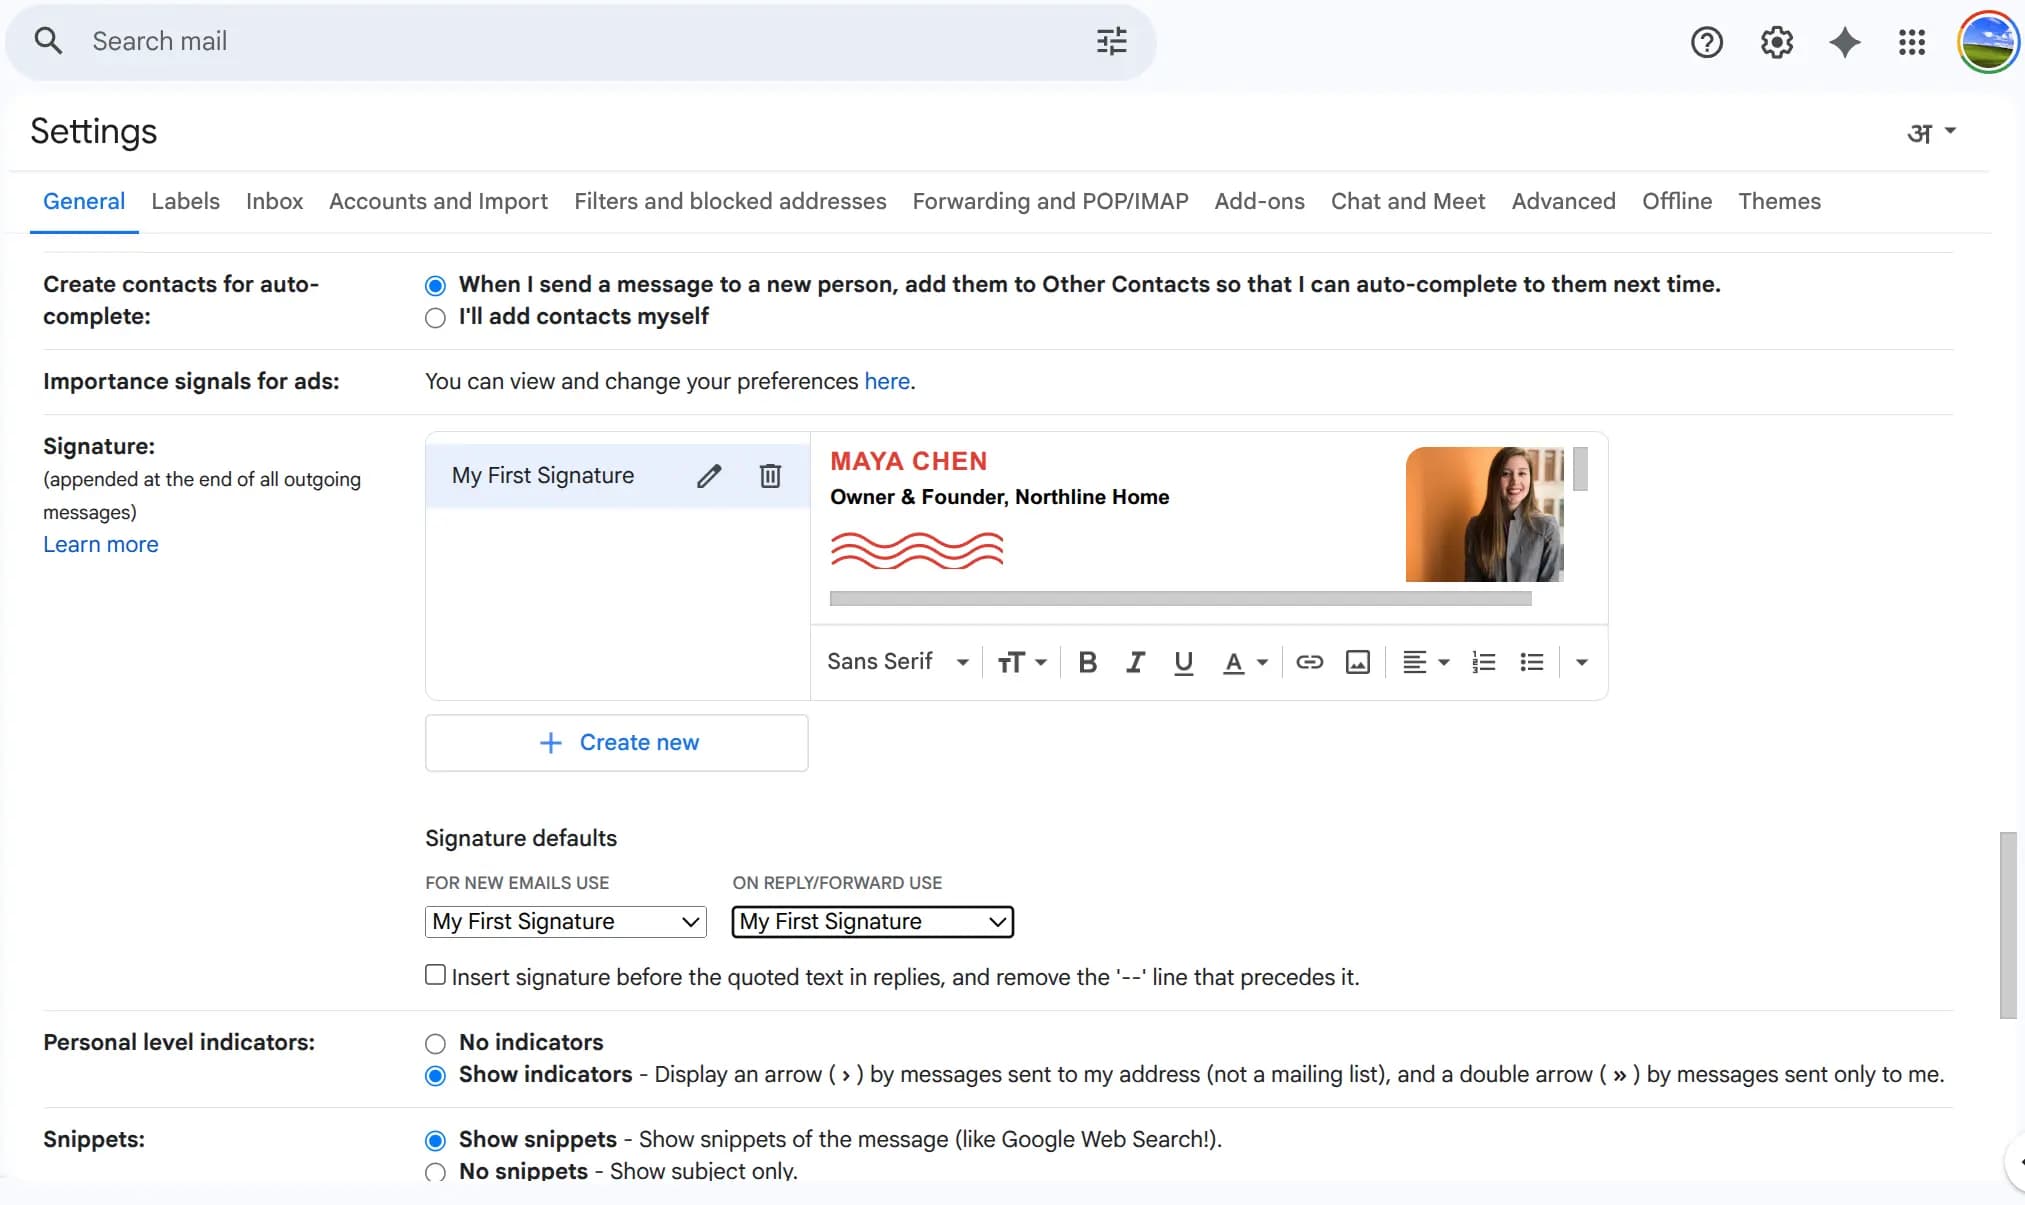Check insert signature before quoted text
The width and height of the screenshot is (2025, 1205).
pyautogui.click(x=435, y=975)
